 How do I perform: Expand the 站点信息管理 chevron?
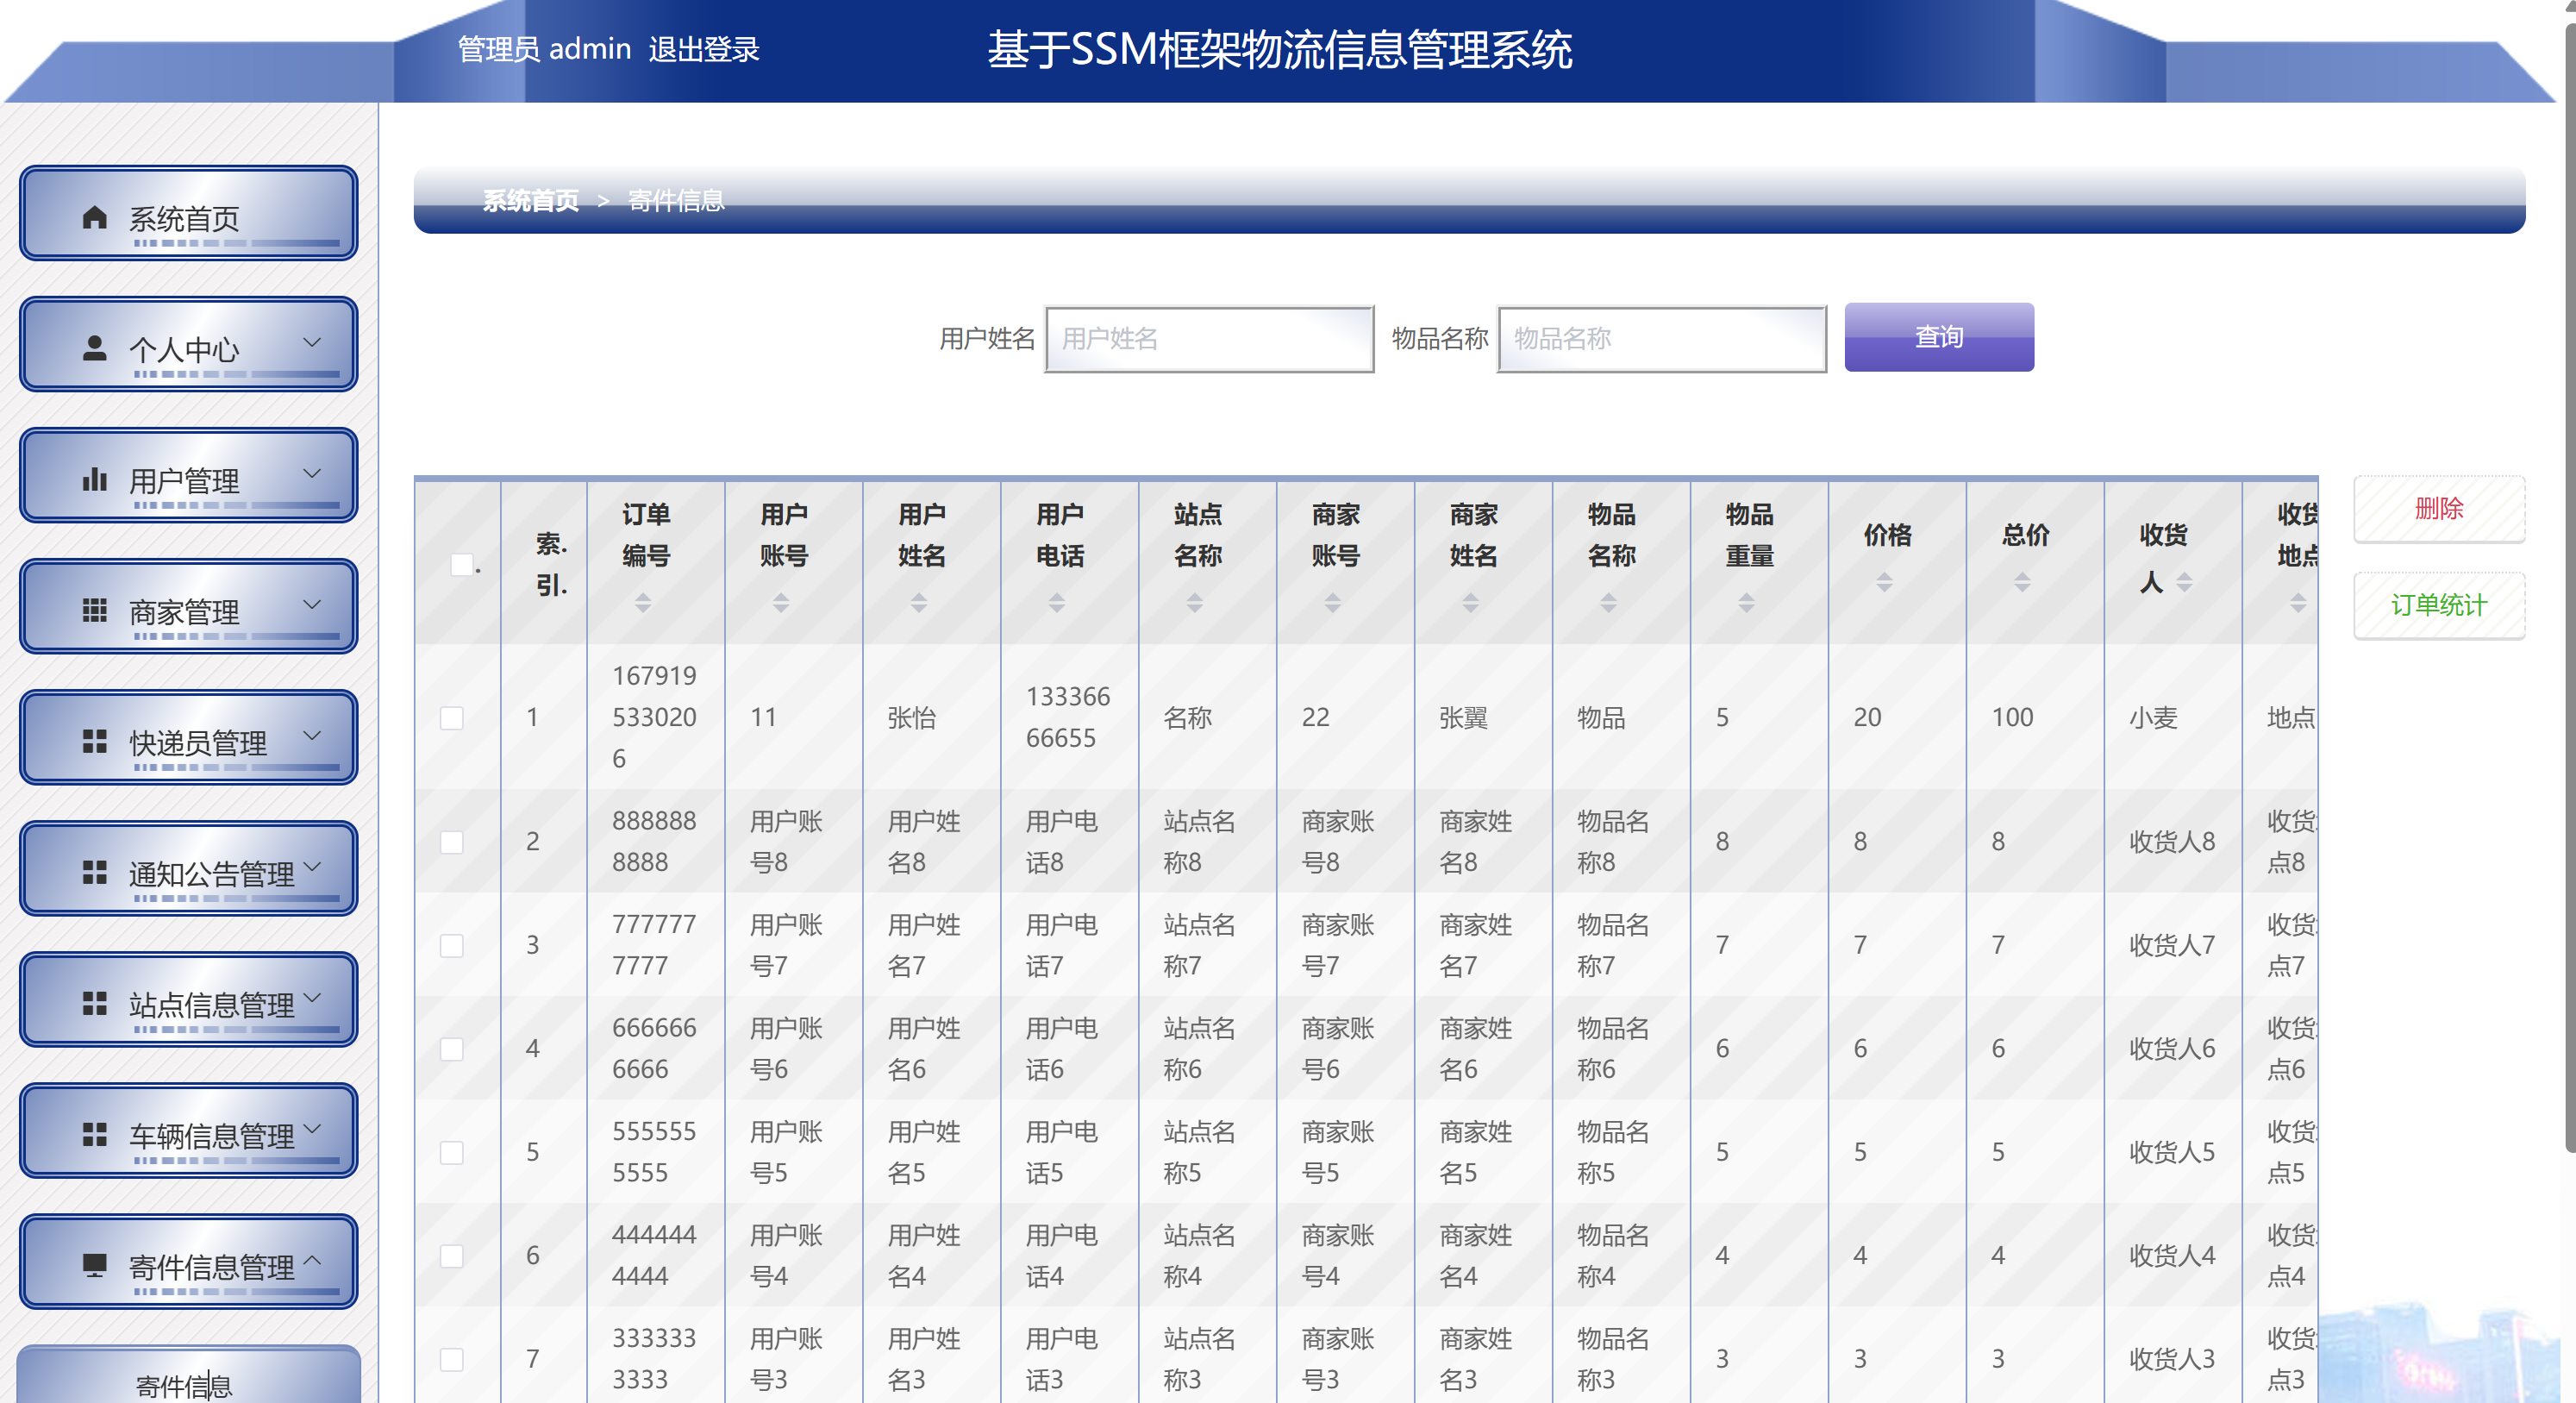pyautogui.click(x=312, y=997)
